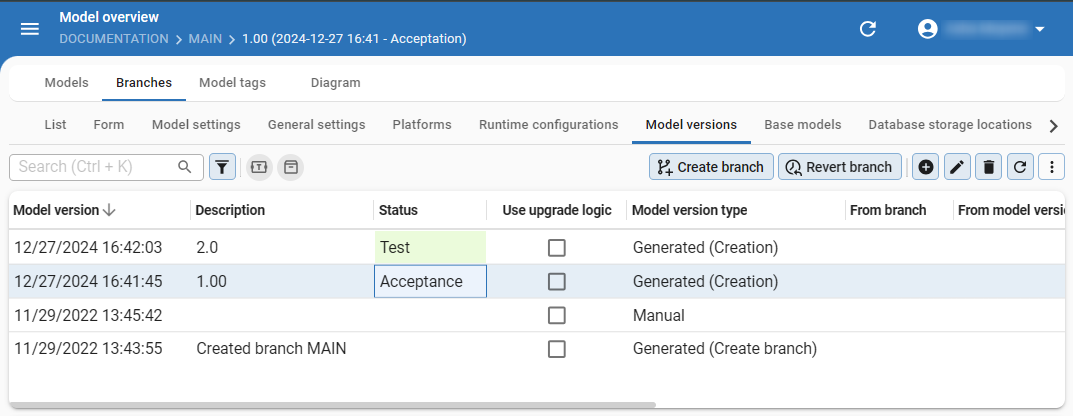Click the Create branch button

tap(711, 167)
